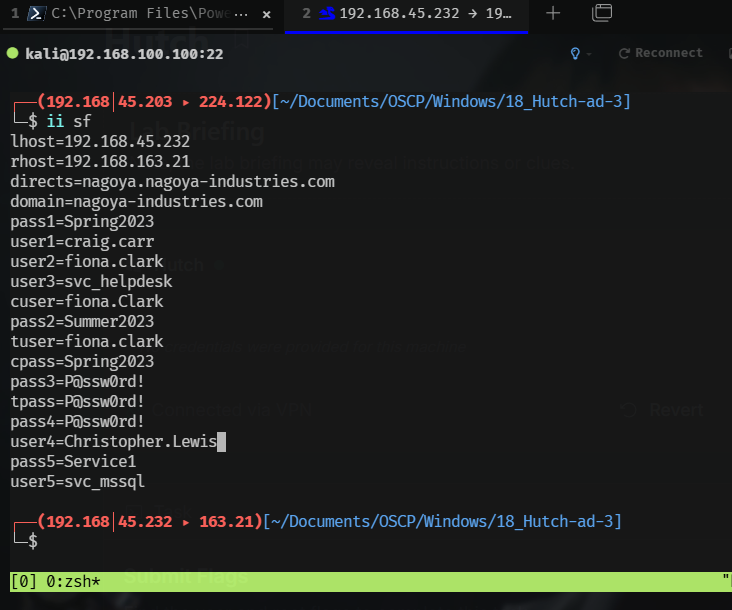Screen dimensions: 732x610
Task: Select the 192.168.45.232 → 19… session tab
Action: (406, 14)
